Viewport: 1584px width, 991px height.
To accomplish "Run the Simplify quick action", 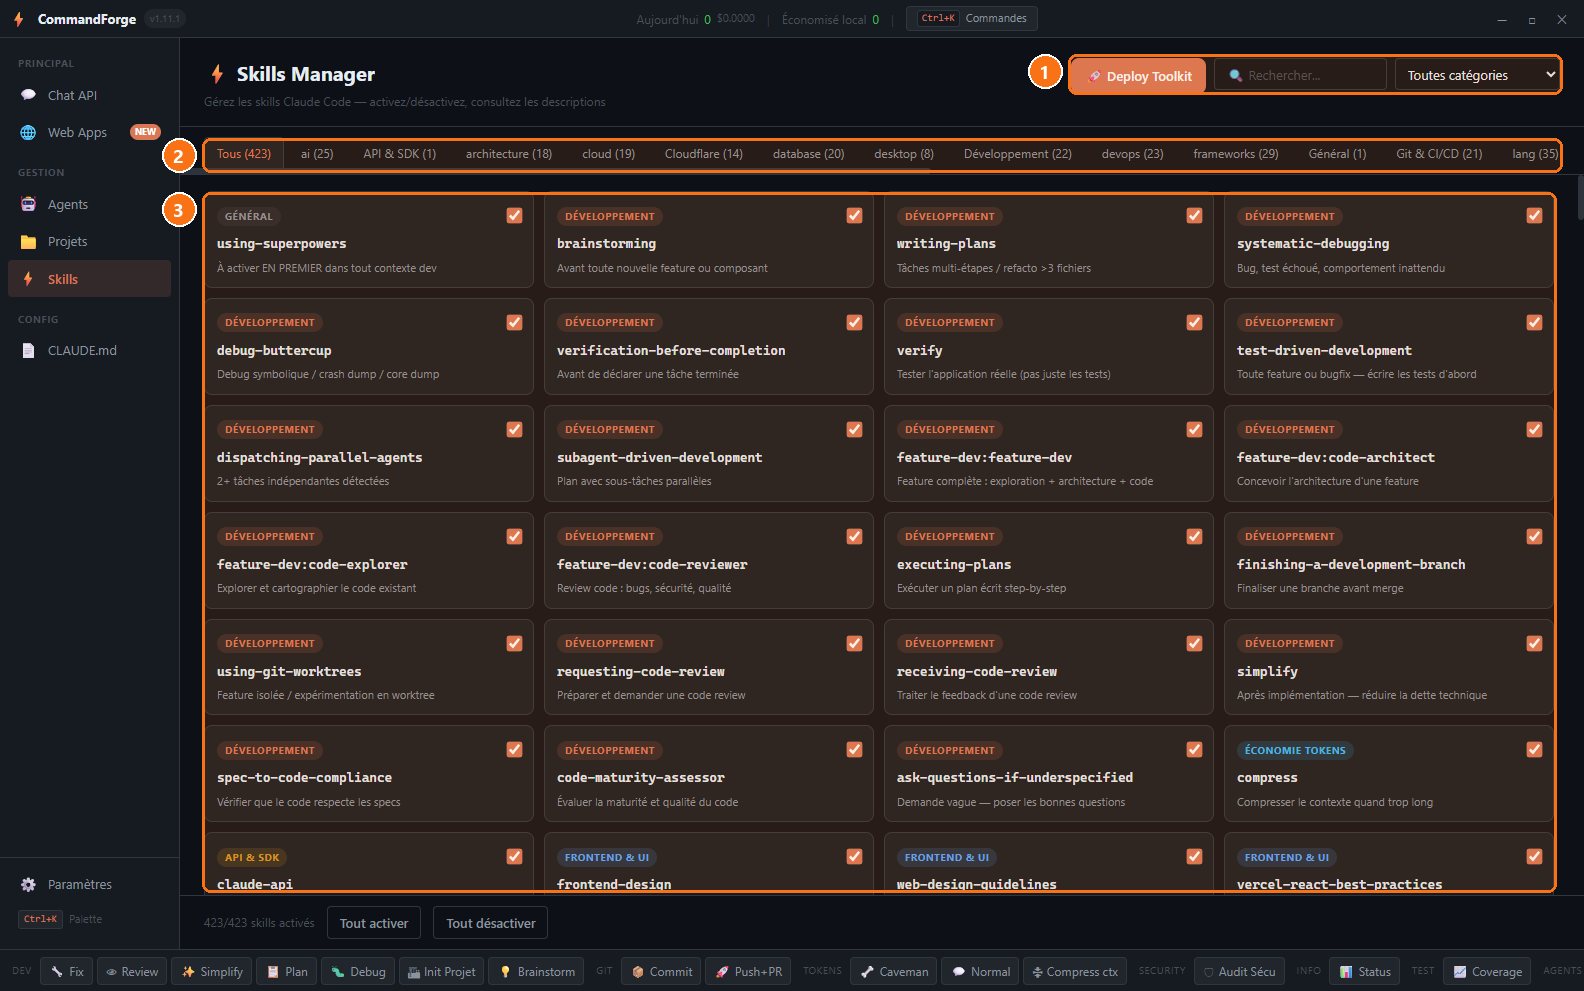I will (212, 971).
